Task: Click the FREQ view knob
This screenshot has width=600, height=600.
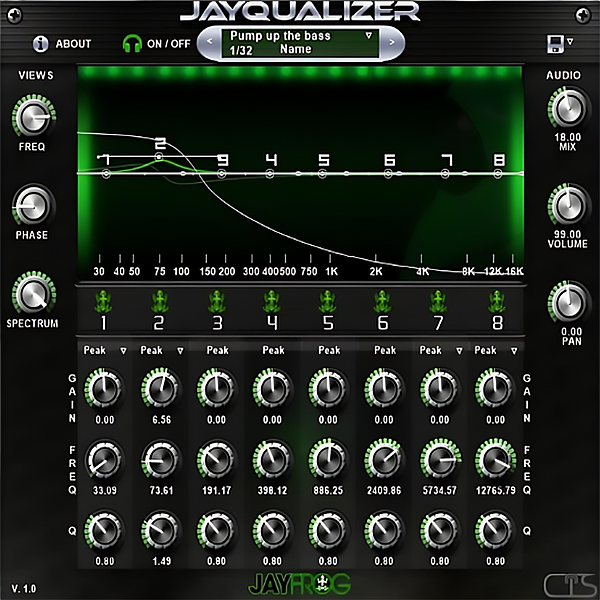Action: click(x=34, y=116)
